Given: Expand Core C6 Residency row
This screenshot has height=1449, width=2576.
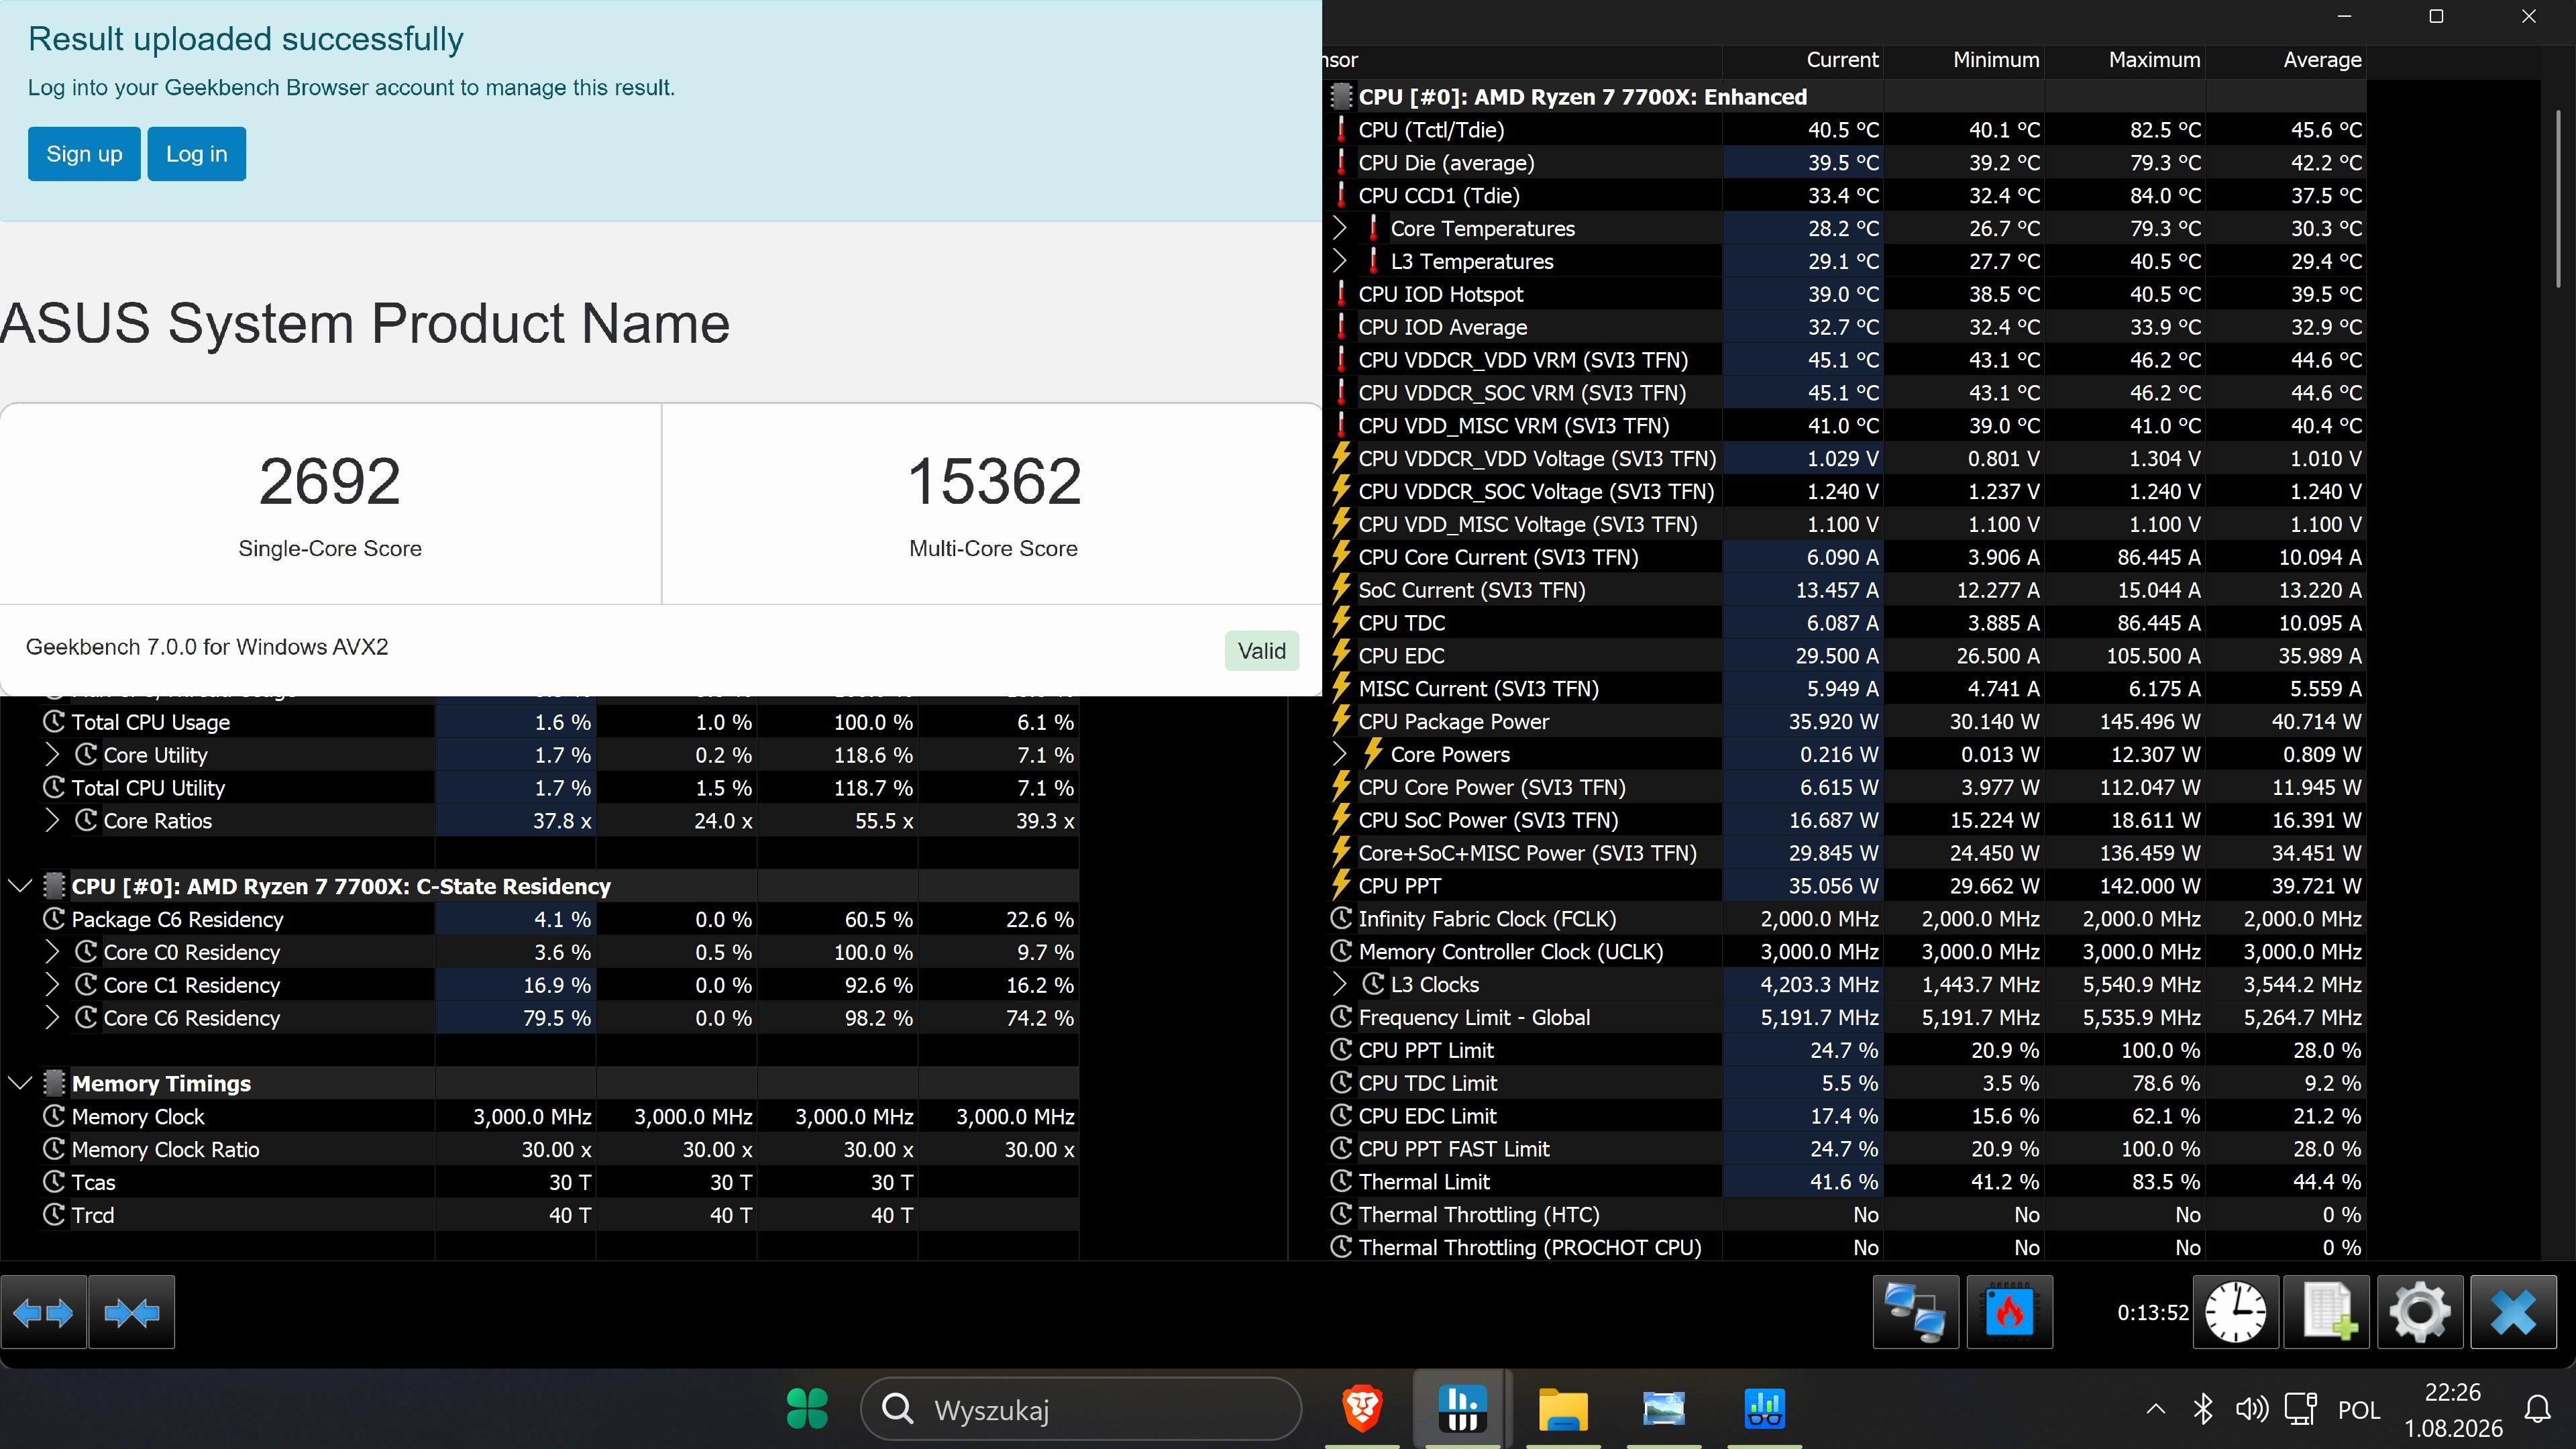Looking at the screenshot, I should (53, 1018).
